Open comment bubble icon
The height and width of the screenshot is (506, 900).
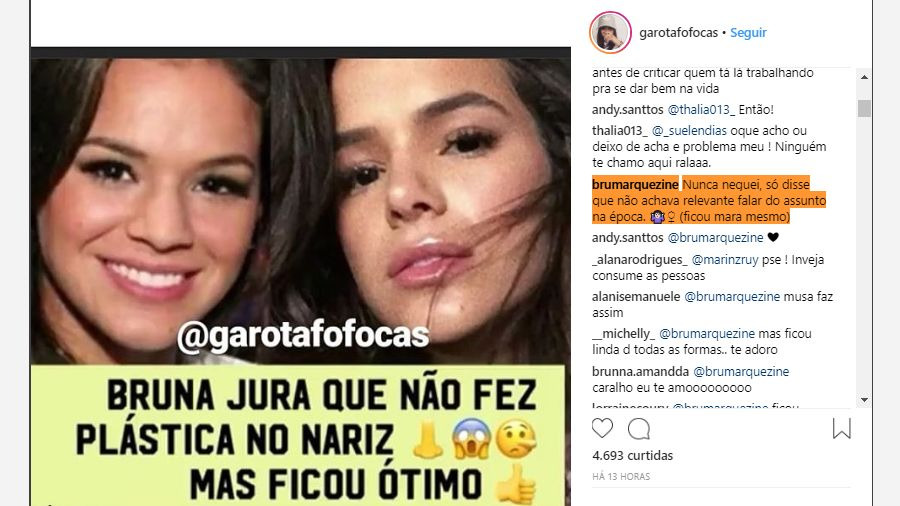point(639,429)
